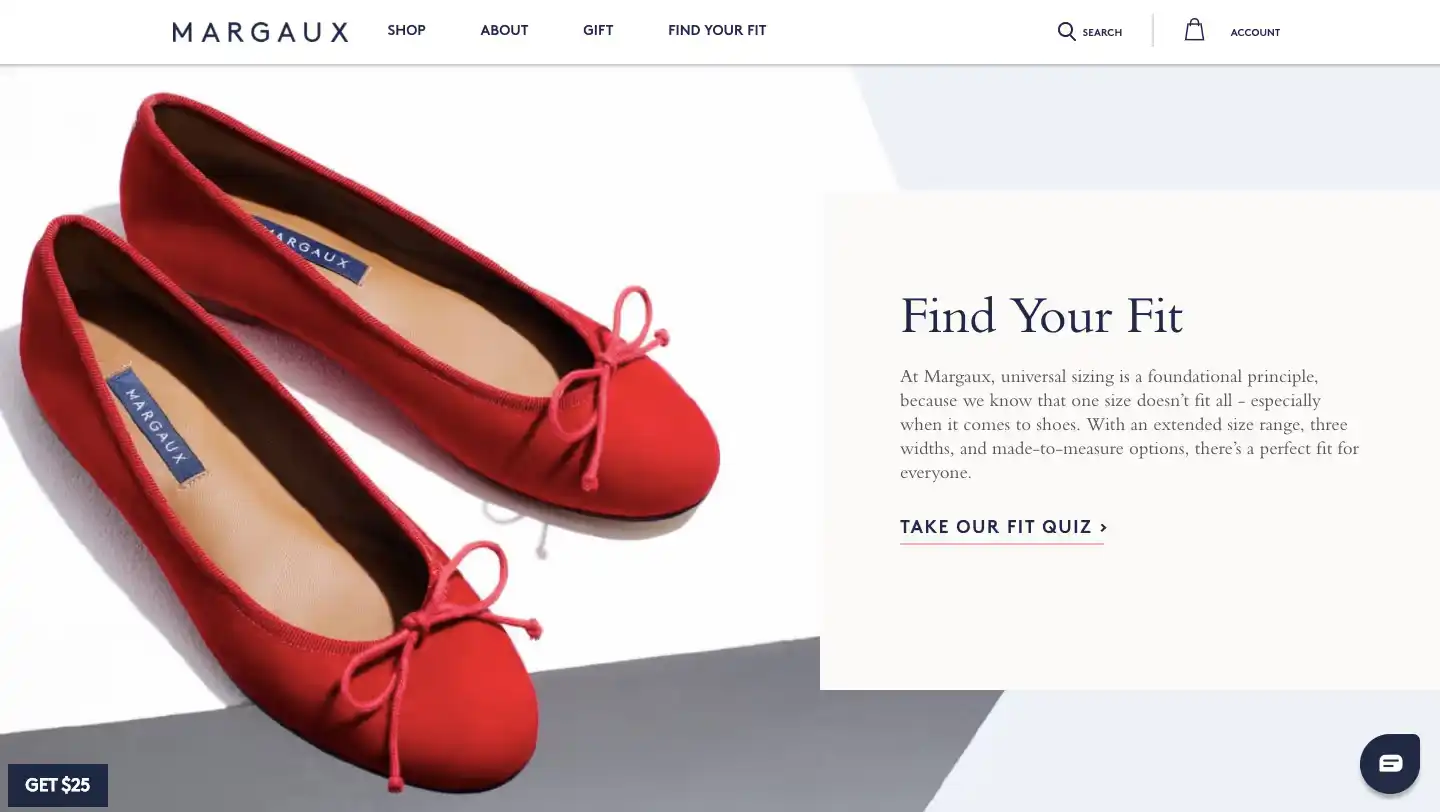Image resolution: width=1440 pixels, height=812 pixels.
Task: Click the paragraph beginning 'At Margaux, universal sizing'
Action: [1130, 425]
